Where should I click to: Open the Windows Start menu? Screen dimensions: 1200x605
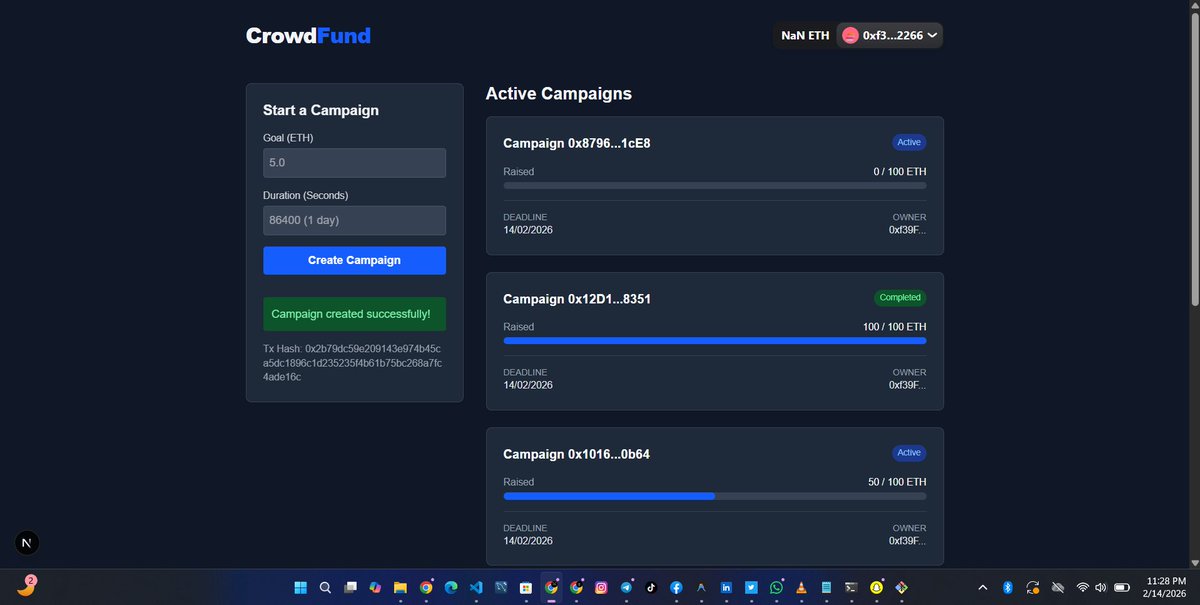(x=300, y=588)
